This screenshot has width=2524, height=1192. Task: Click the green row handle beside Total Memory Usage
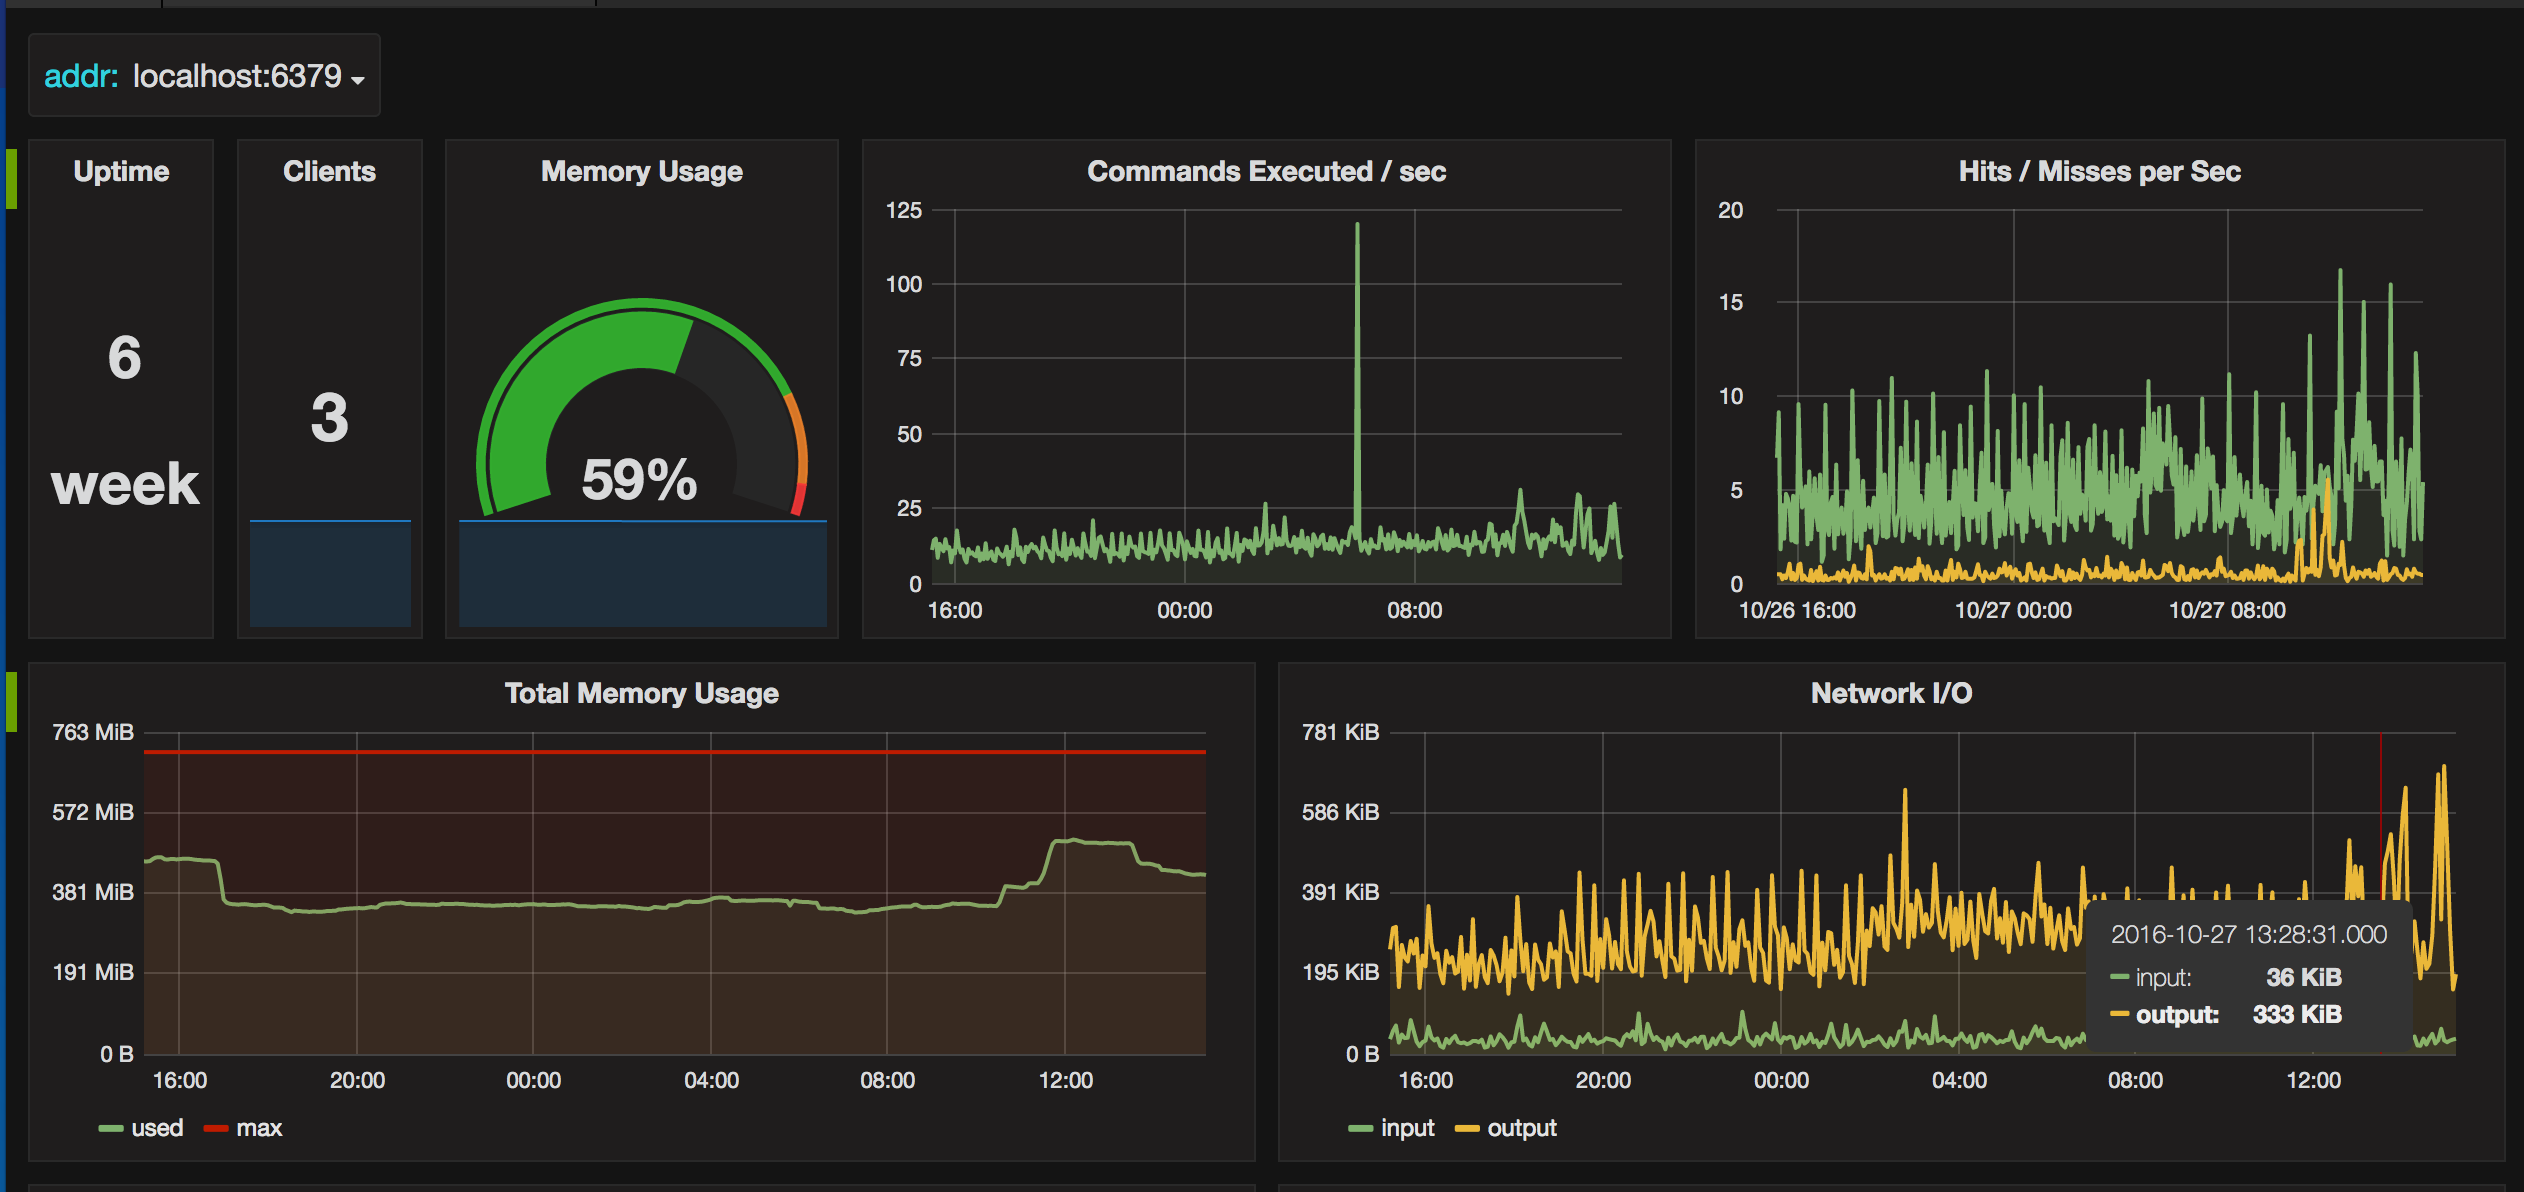point(12,701)
